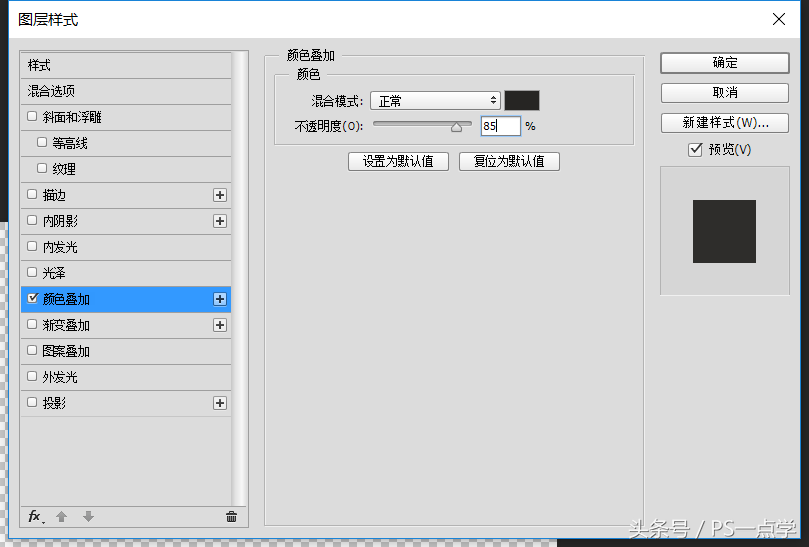Toggle the 预览(V) checkbox
The image size is (809, 547).
click(695, 150)
